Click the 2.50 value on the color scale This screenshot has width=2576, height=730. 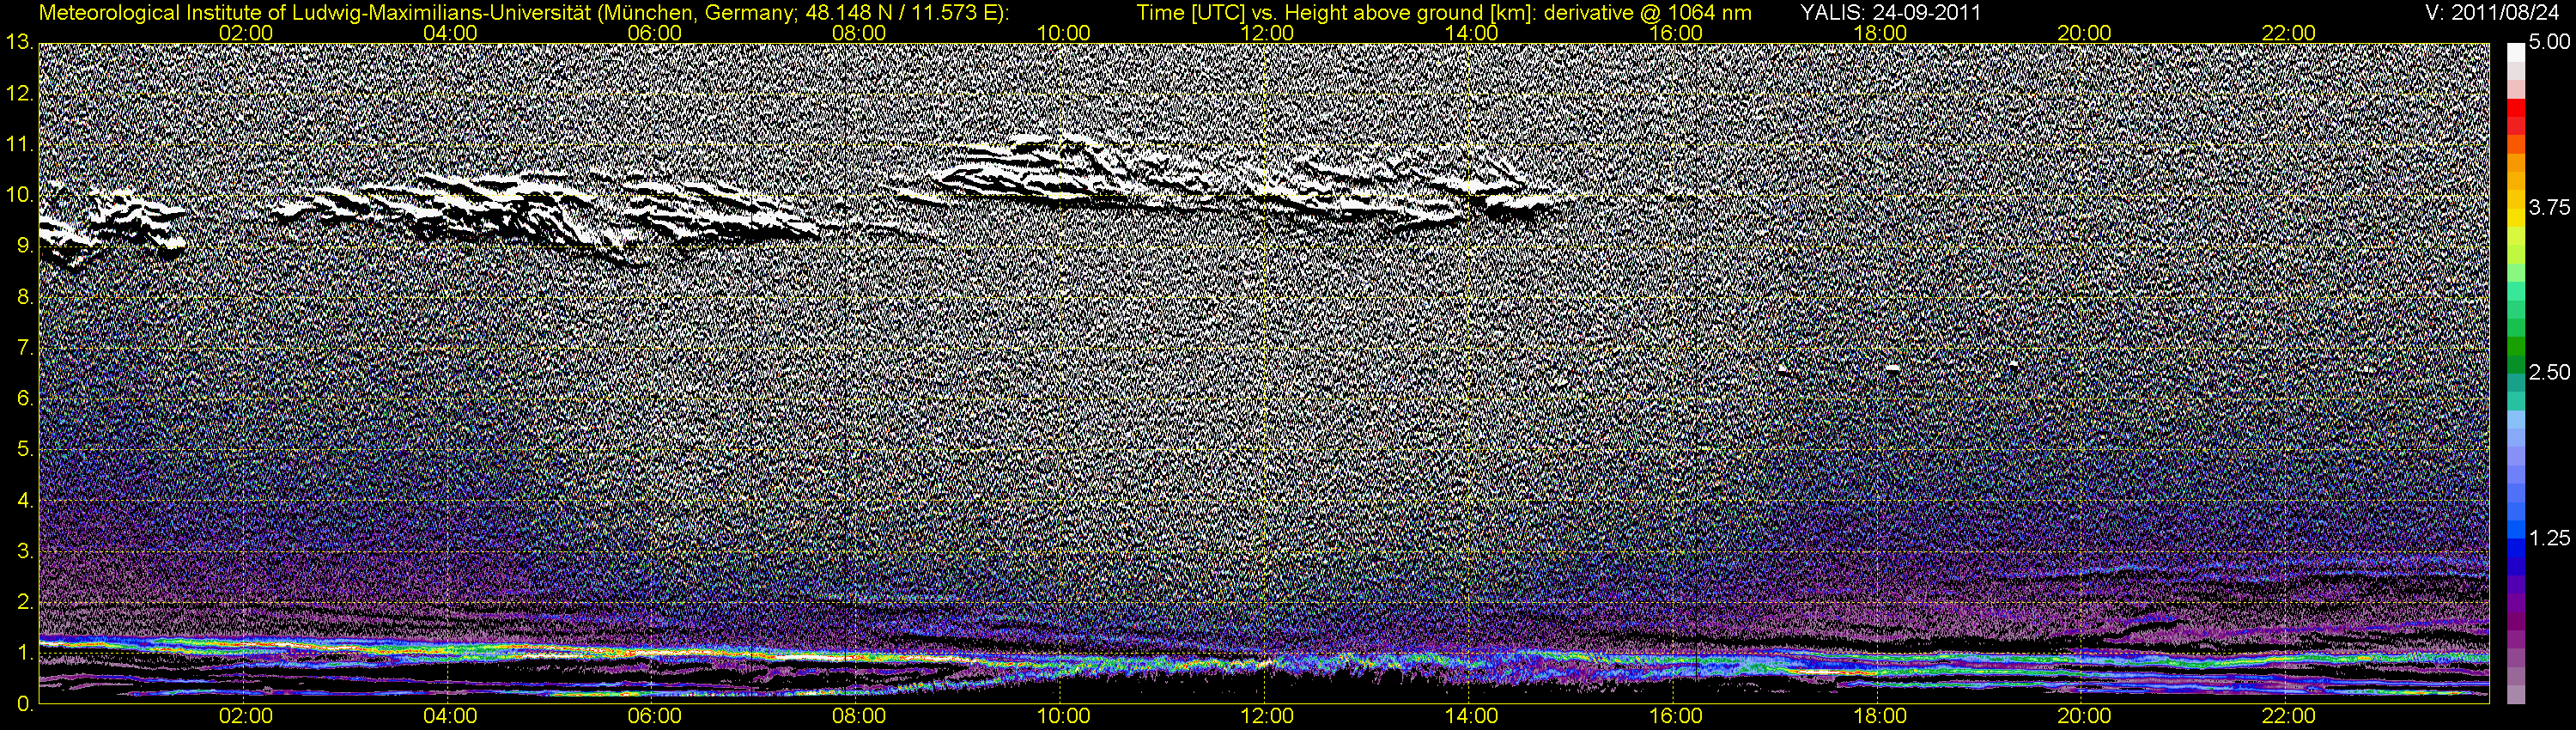point(2549,373)
